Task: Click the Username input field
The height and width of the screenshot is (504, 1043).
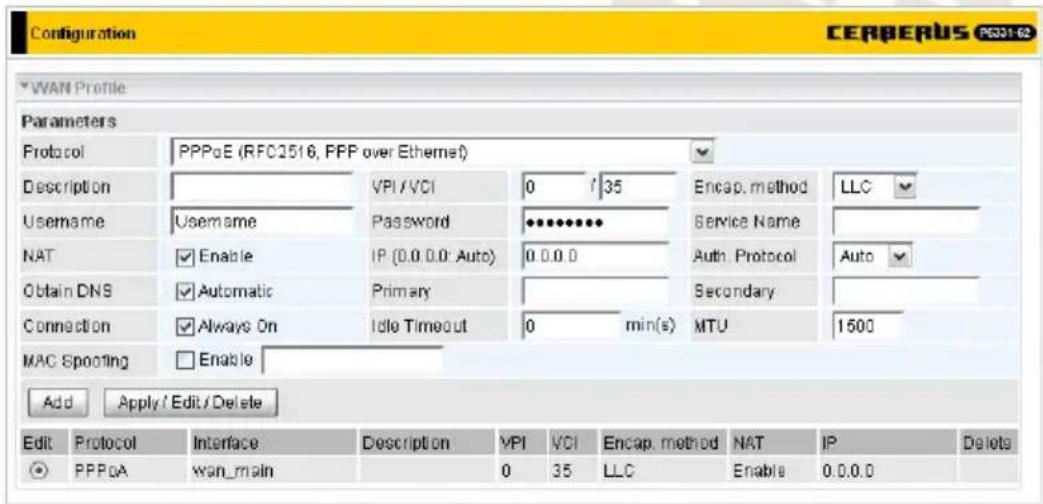Action: pyautogui.click(x=261, y=221)
